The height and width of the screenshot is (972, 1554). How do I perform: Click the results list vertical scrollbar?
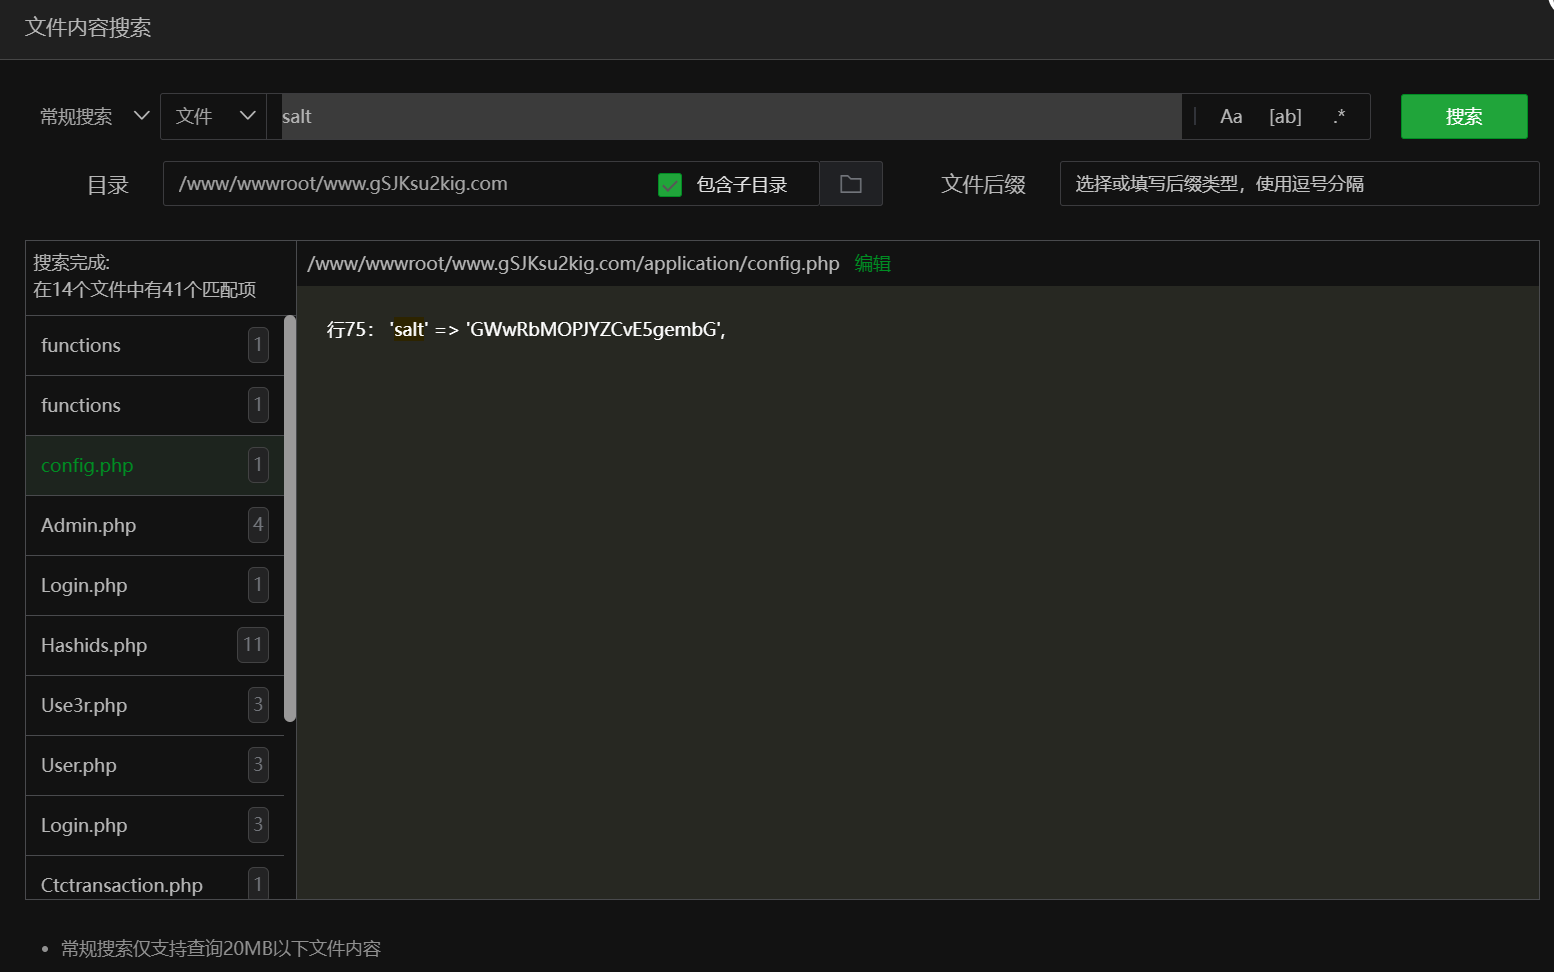(x=290, y=518)
